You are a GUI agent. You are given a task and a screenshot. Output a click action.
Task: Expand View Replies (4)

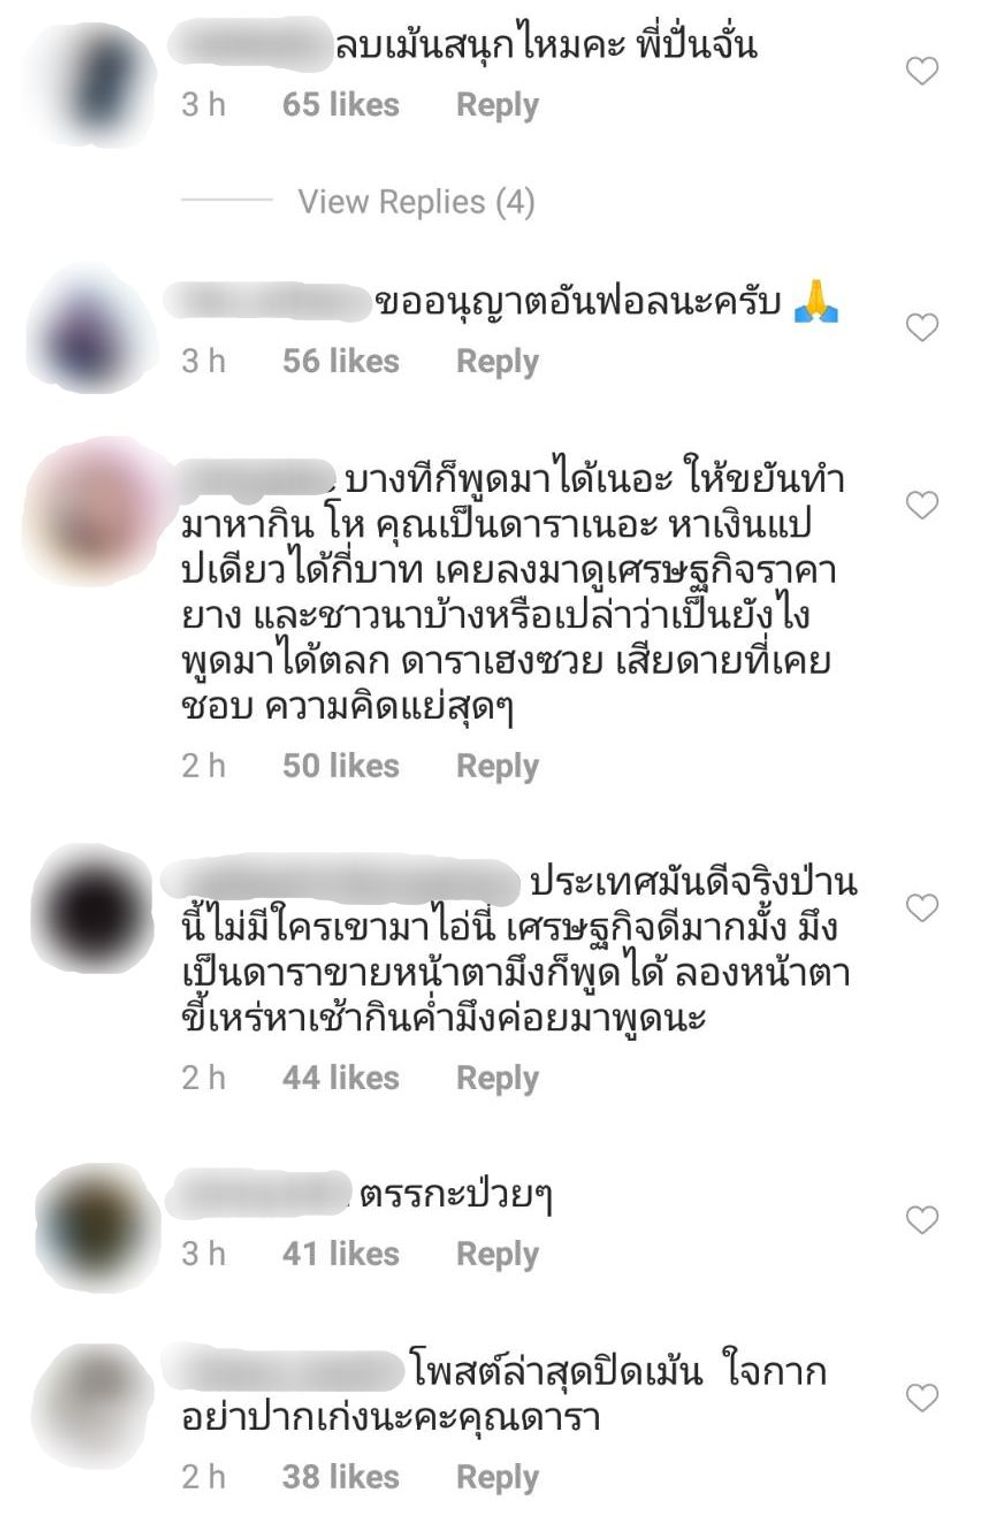click(x=416, y=202)
